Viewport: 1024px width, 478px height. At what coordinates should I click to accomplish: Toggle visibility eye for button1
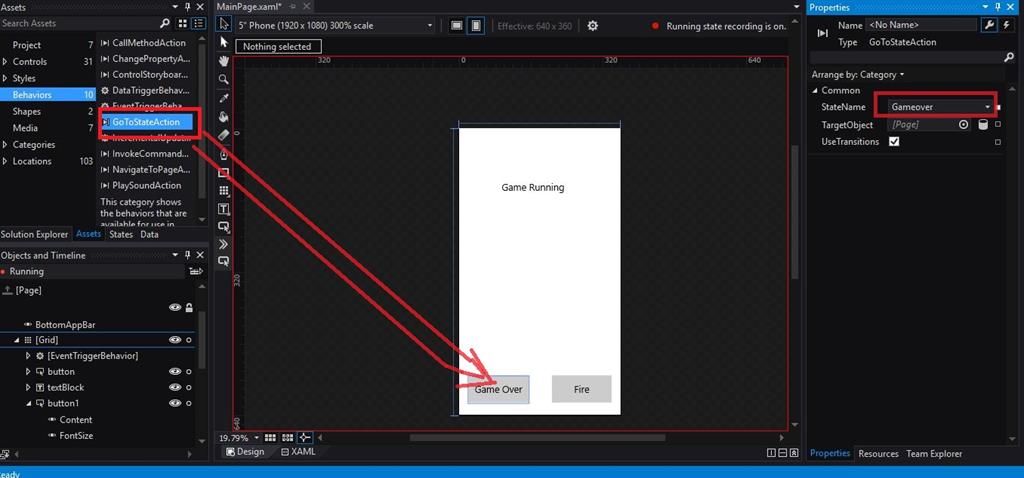(175, 404)
